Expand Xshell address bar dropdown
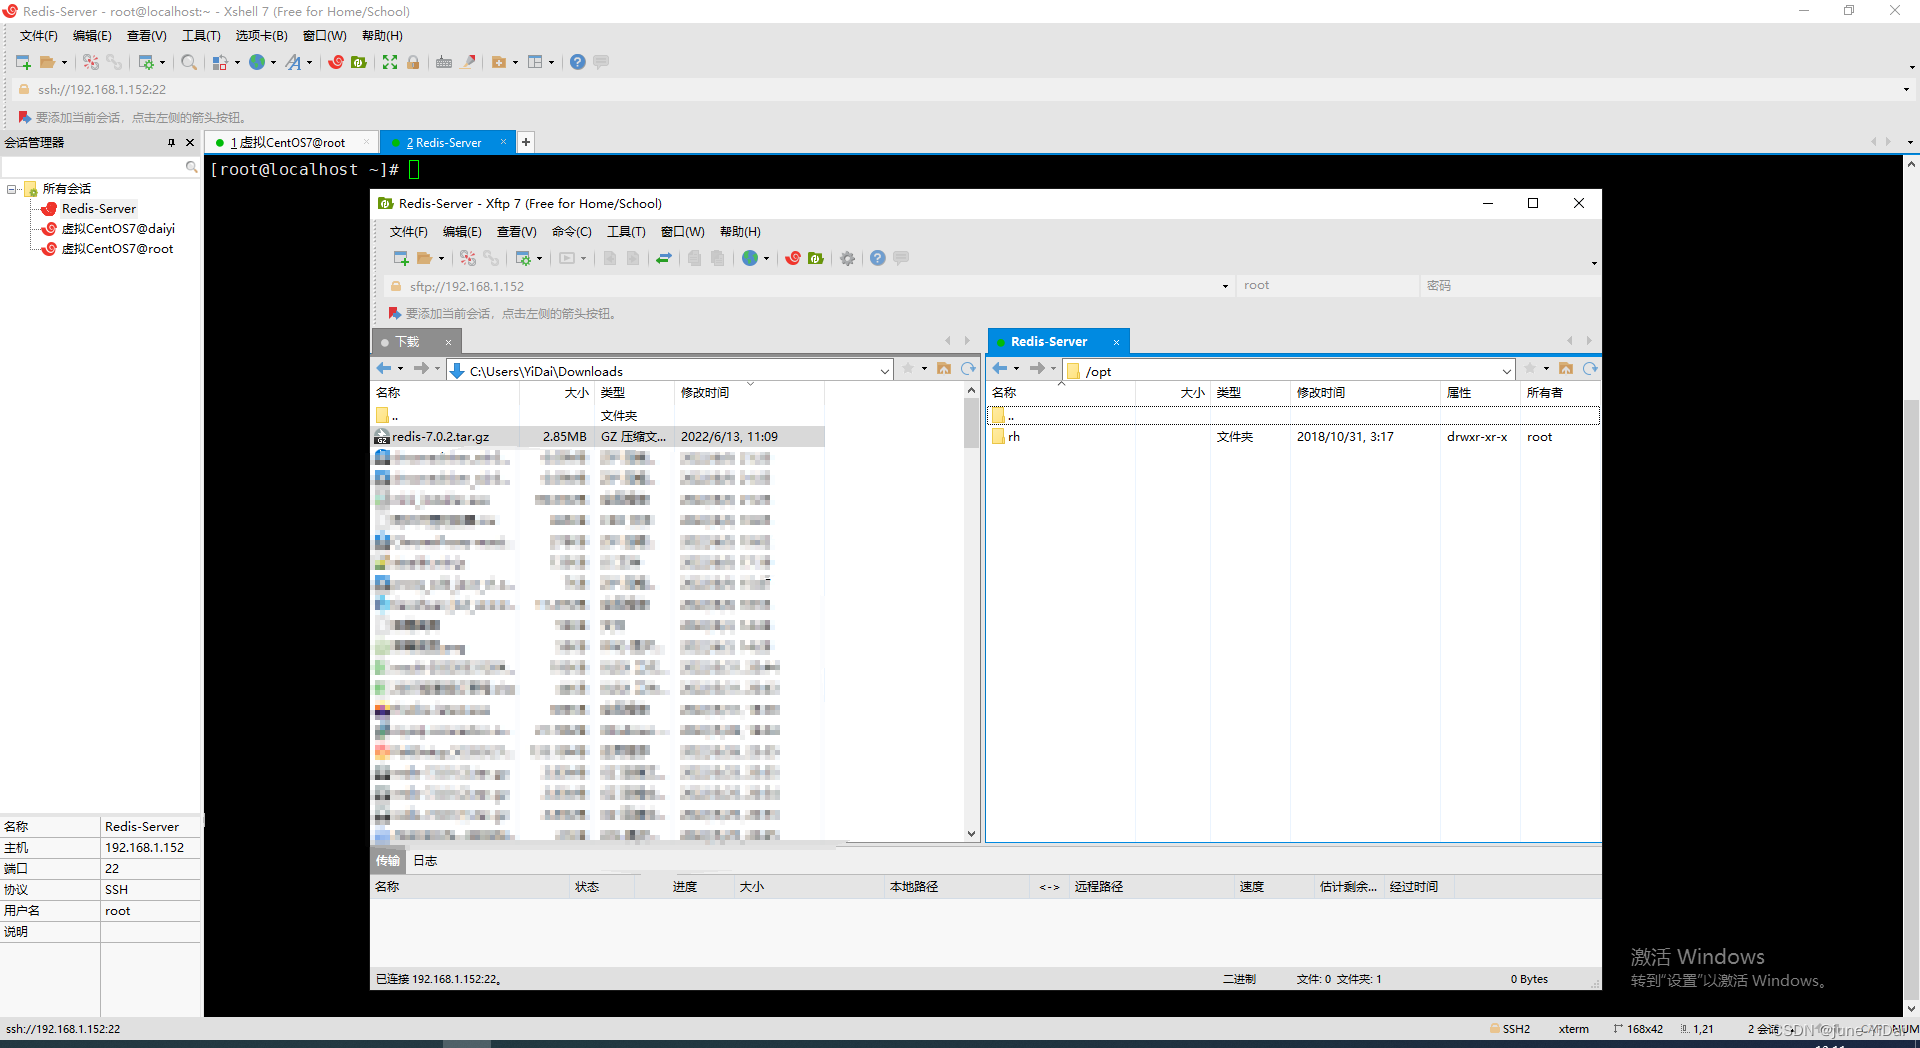The height and width of the screenshot is (1048, 1920). [1906, 89]
